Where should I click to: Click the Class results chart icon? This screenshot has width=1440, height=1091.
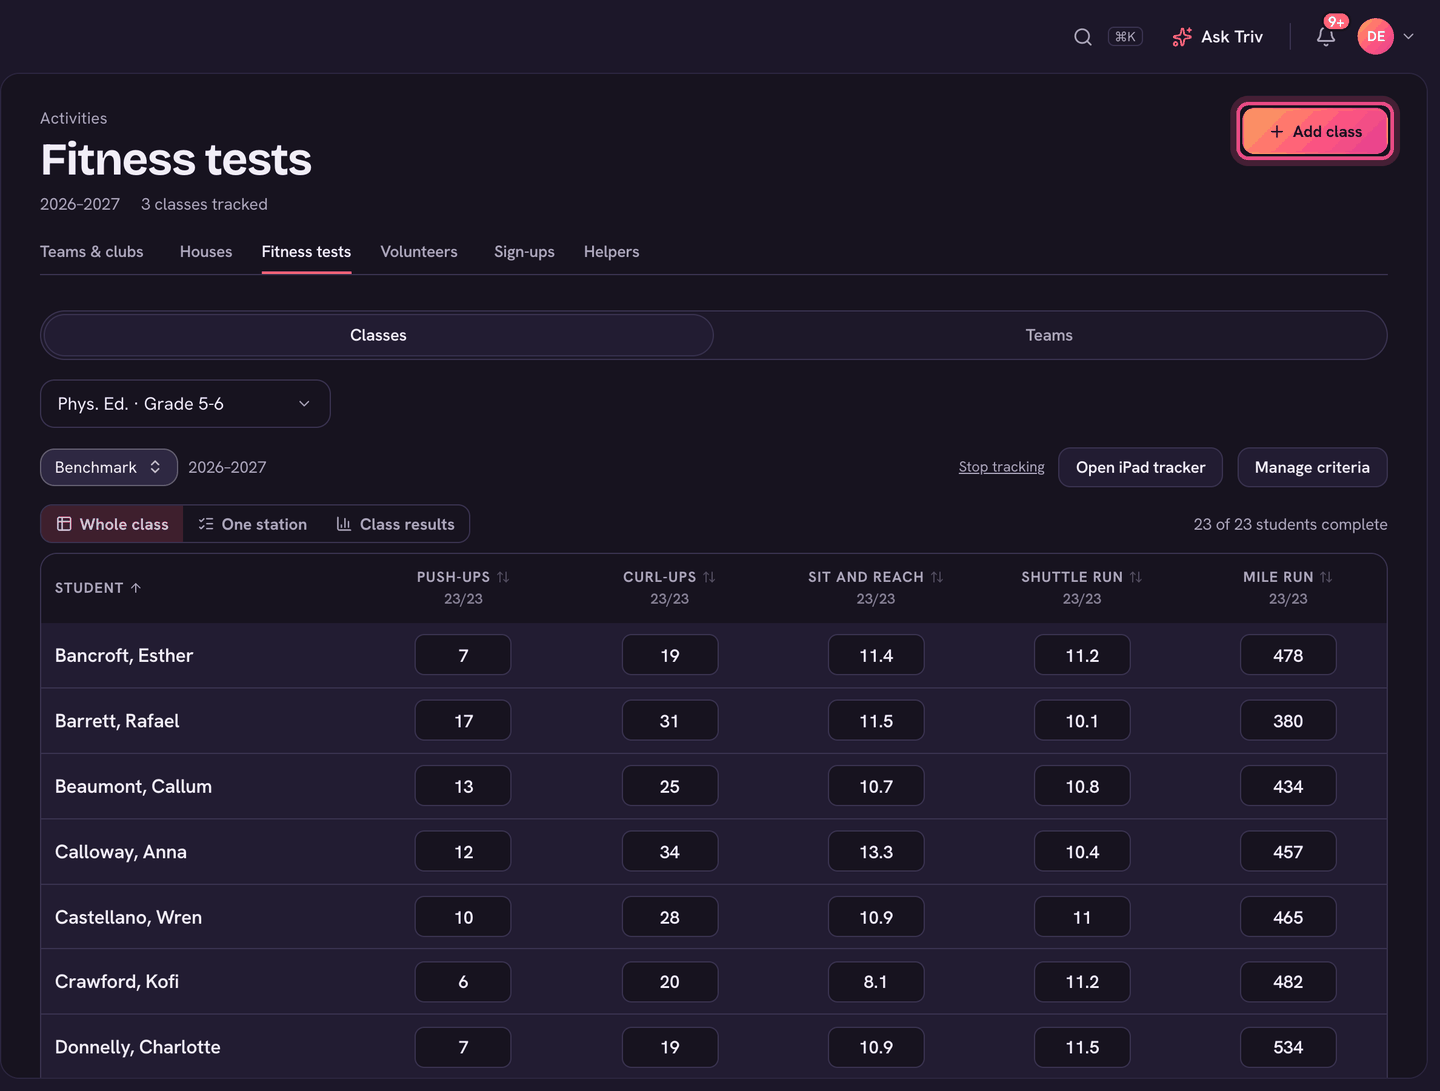(x=344, y=524)
